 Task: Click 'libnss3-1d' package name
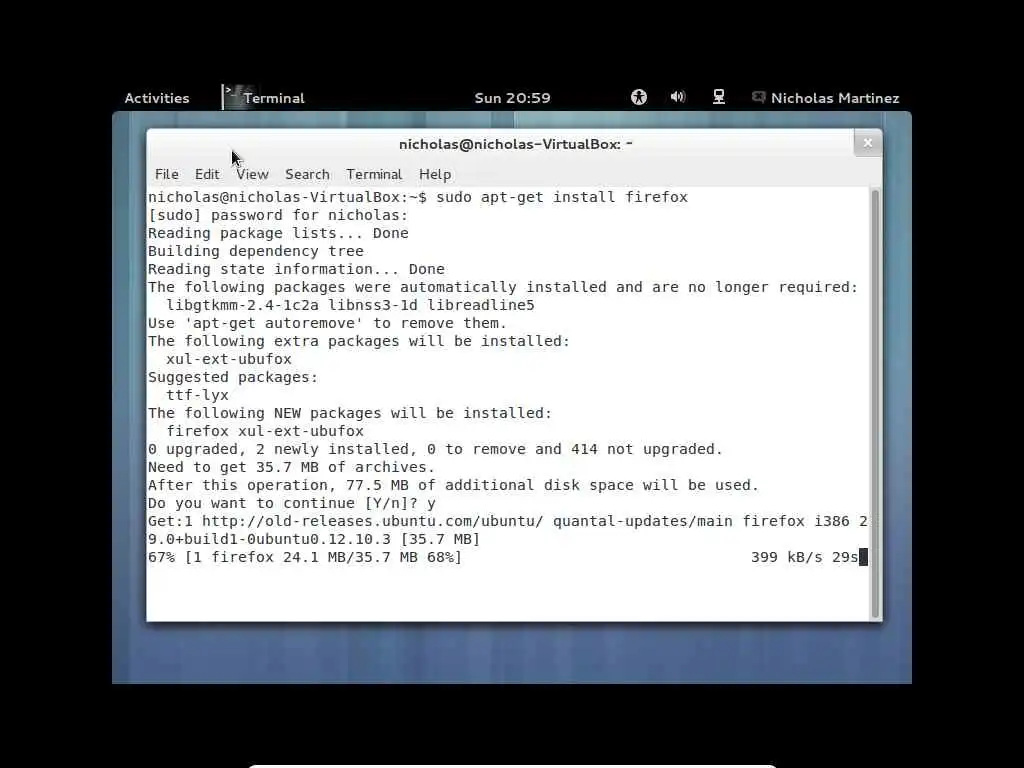tap(373, 305)
